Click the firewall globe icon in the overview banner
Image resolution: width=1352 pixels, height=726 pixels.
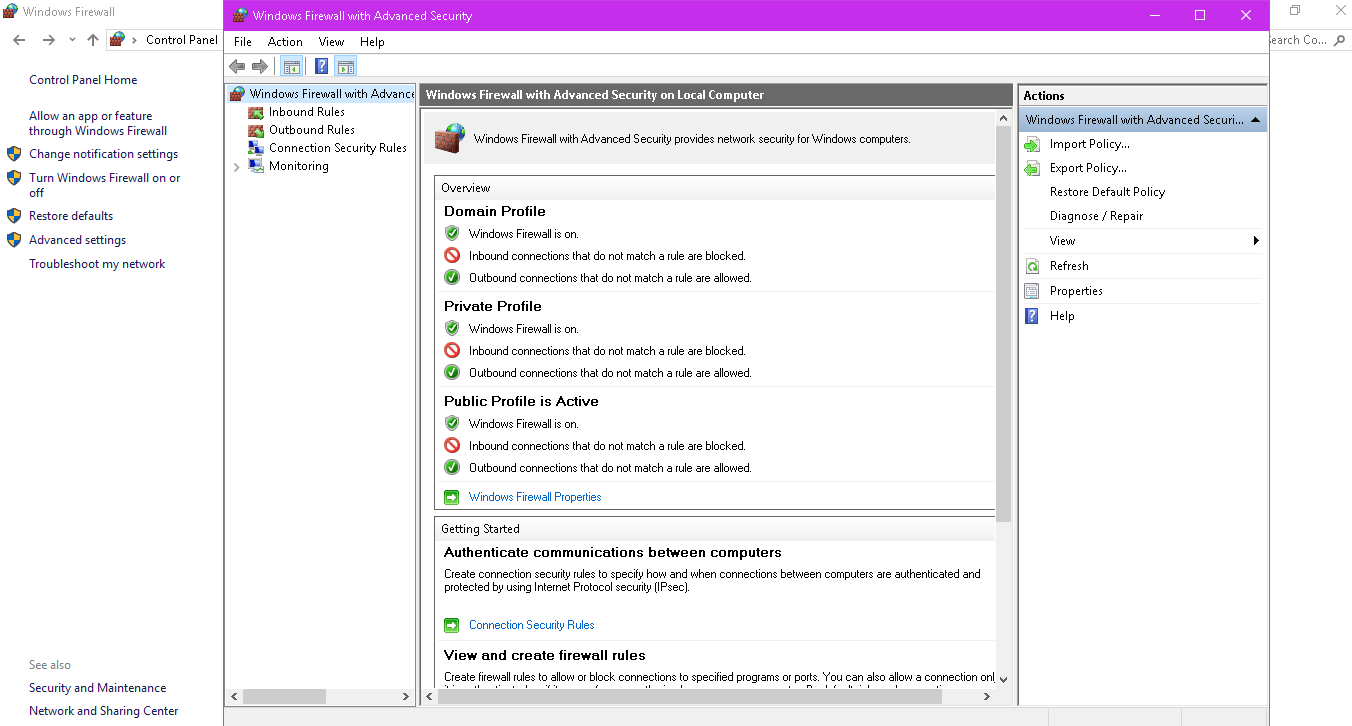[450, 138]
